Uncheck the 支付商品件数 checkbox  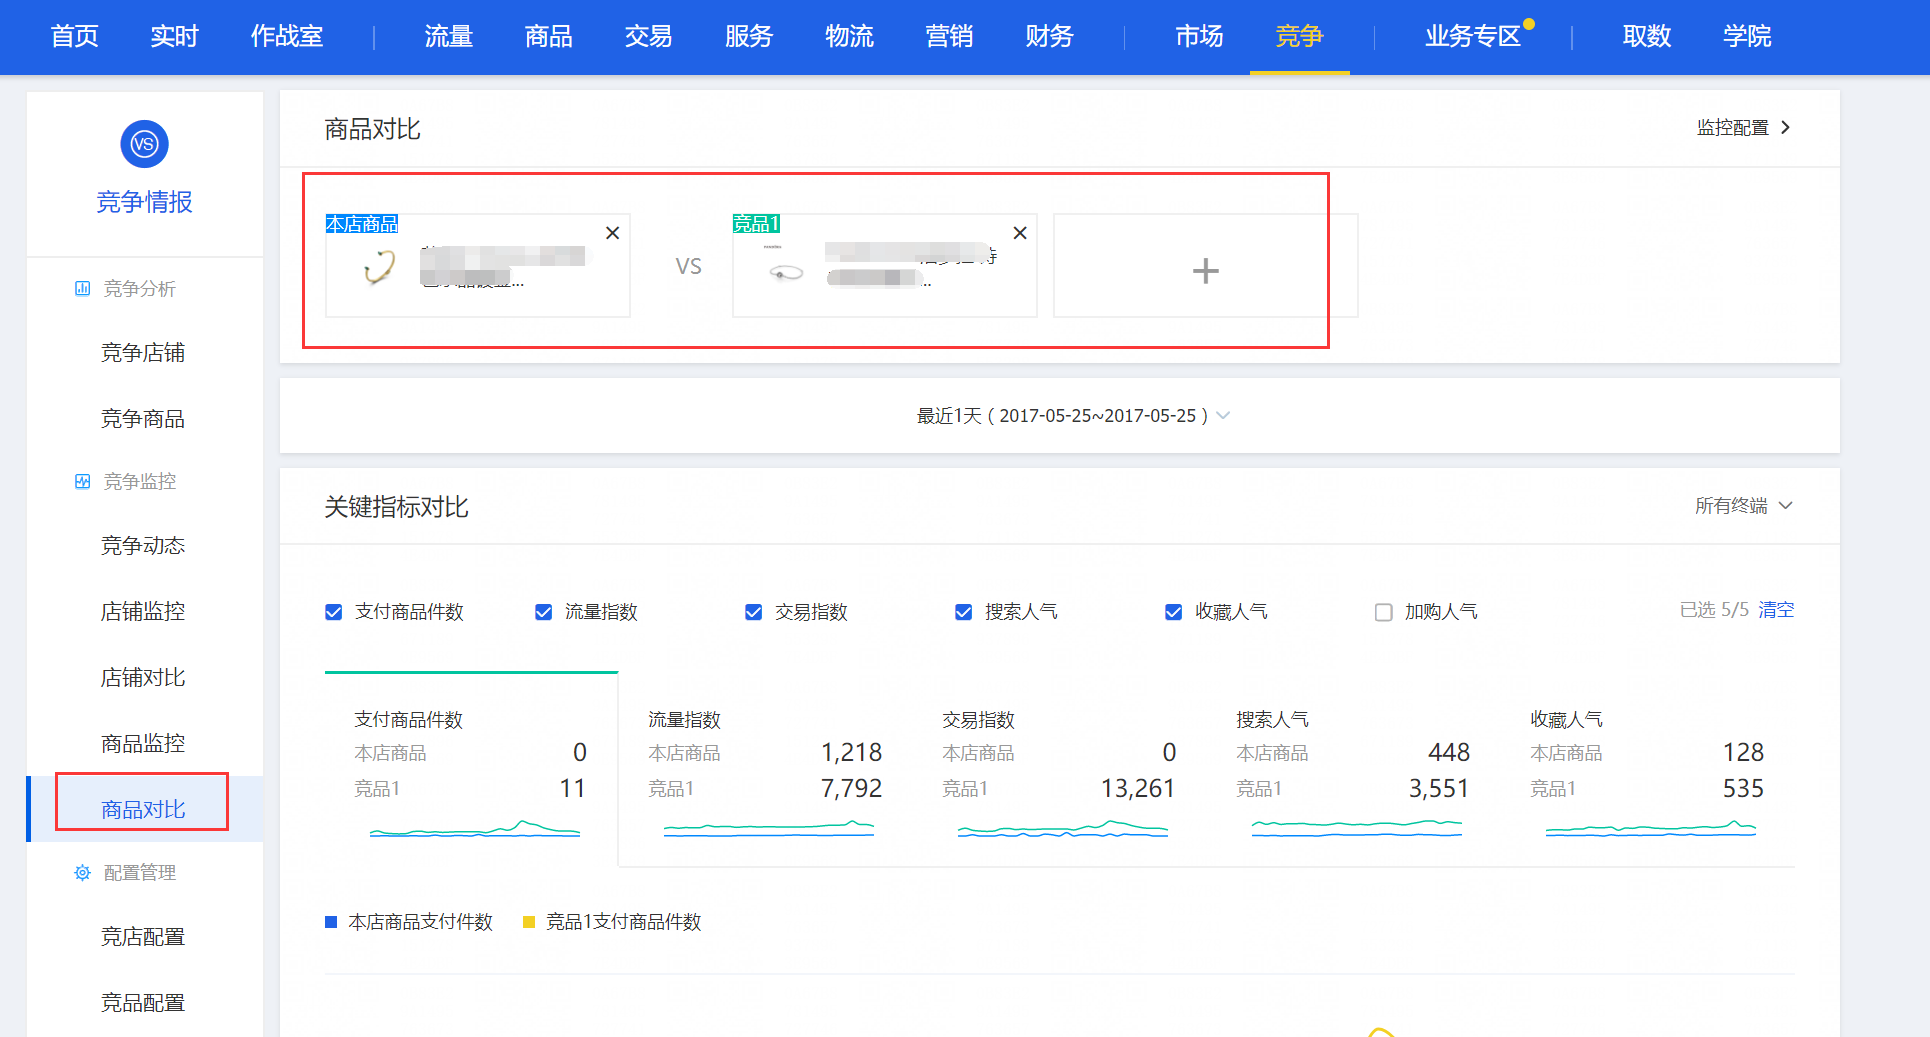click(334, 612)
